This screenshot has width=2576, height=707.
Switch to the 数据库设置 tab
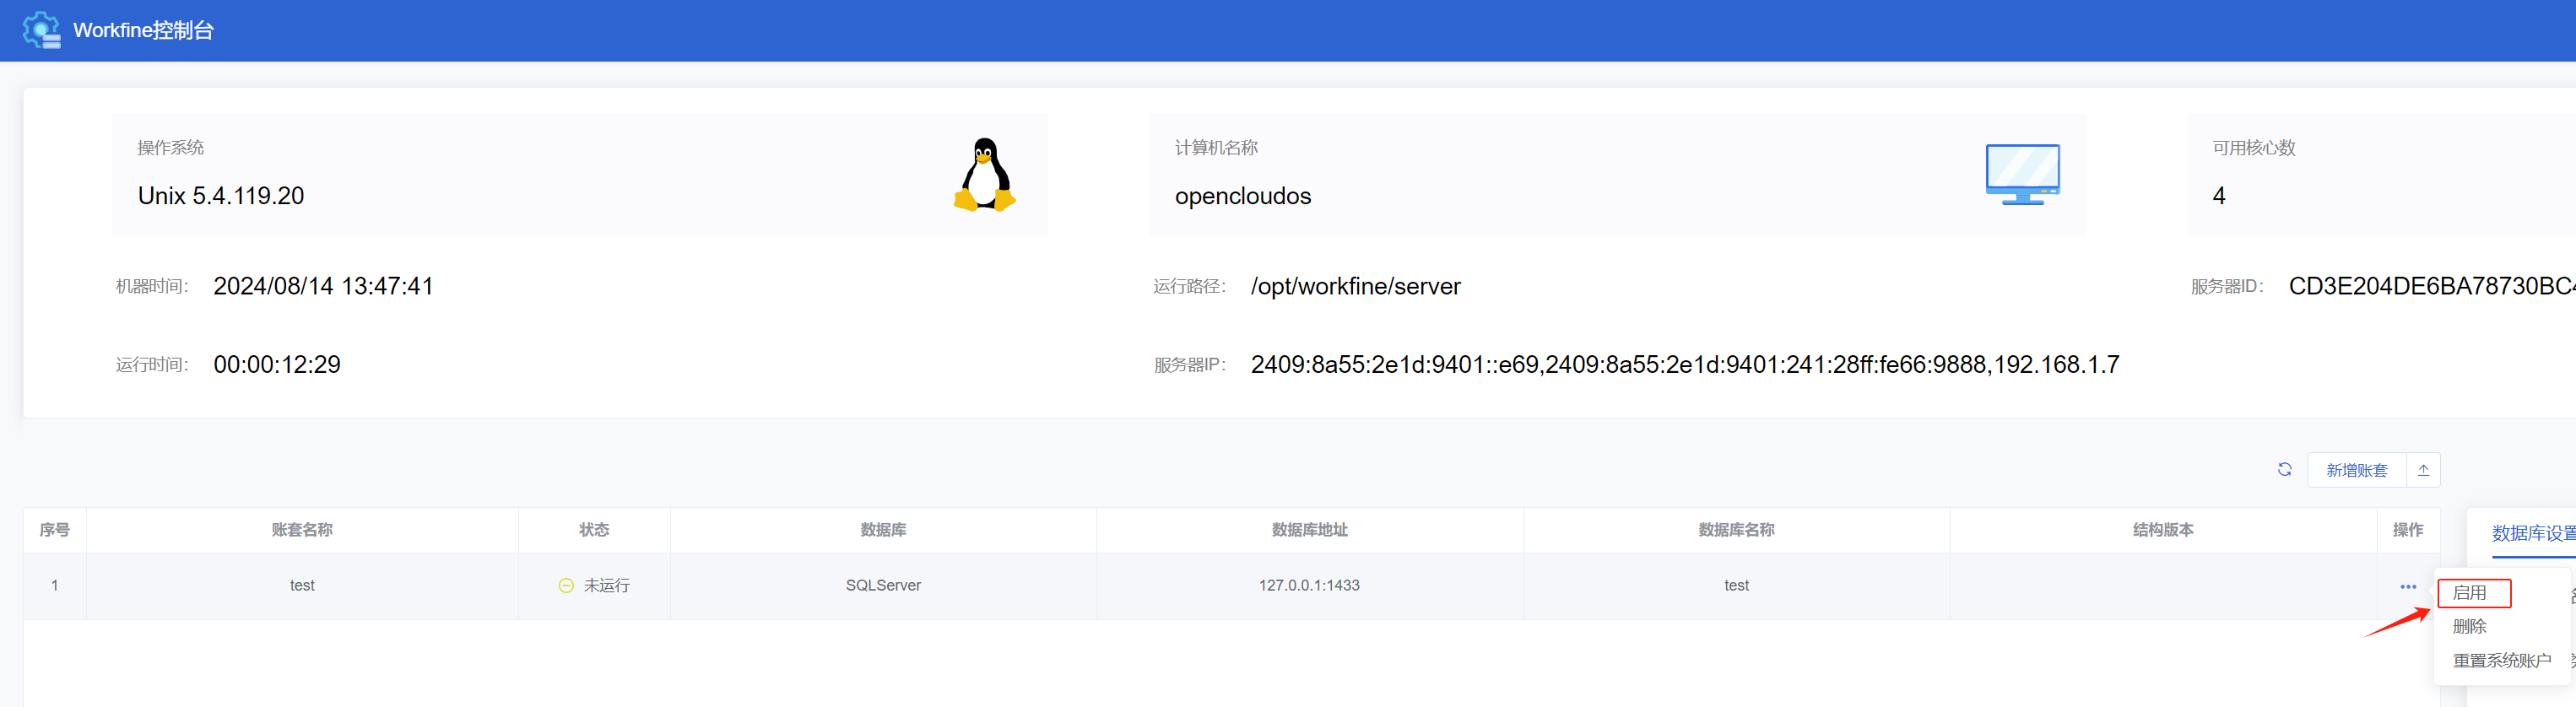[x=2533, y=533]
